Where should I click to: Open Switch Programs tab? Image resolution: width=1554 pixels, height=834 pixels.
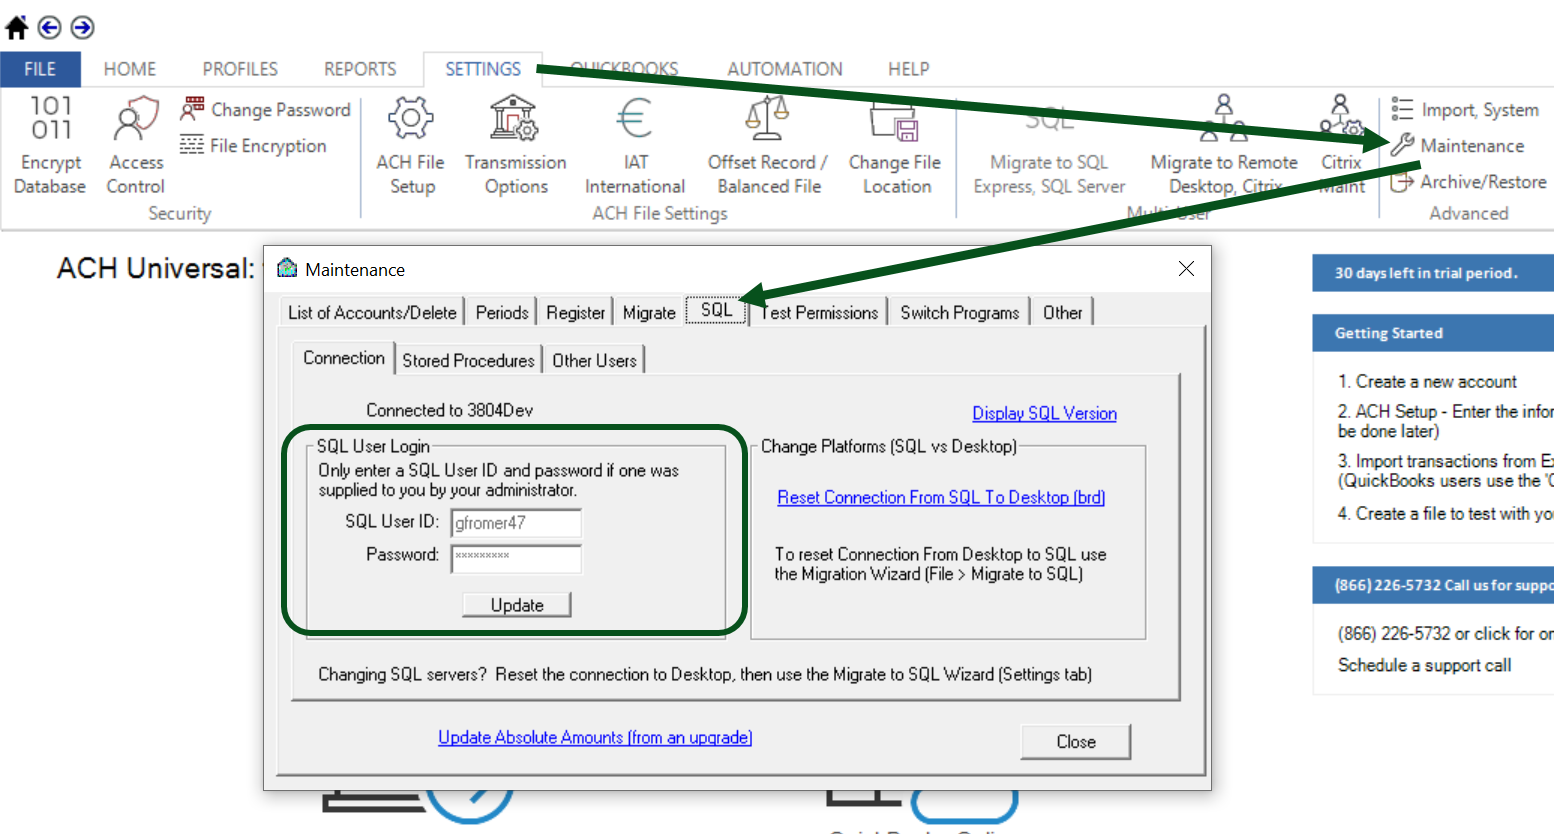pyautogui.click(x=960, y=312)
